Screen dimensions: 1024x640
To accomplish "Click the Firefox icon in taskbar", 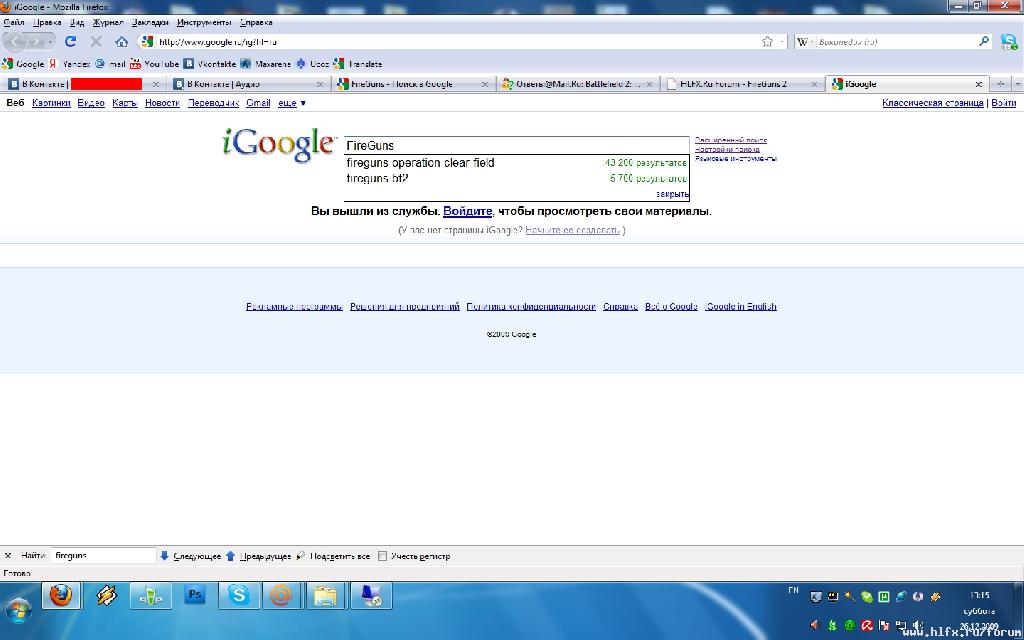I will click(61, 596).
